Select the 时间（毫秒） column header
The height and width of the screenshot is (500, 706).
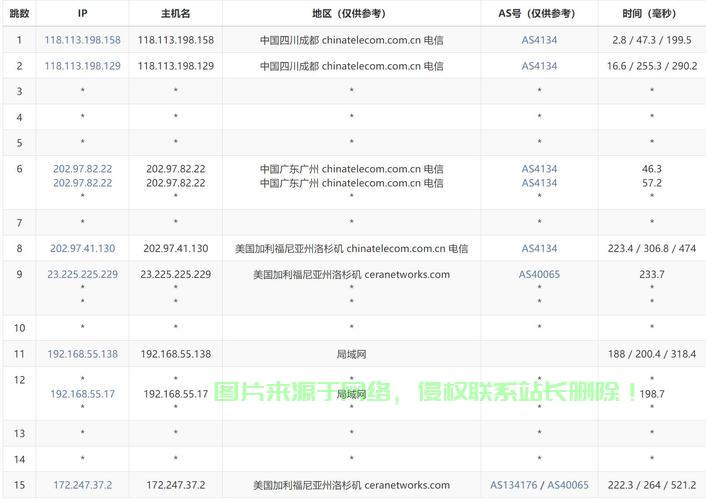(x=651, y=14)
